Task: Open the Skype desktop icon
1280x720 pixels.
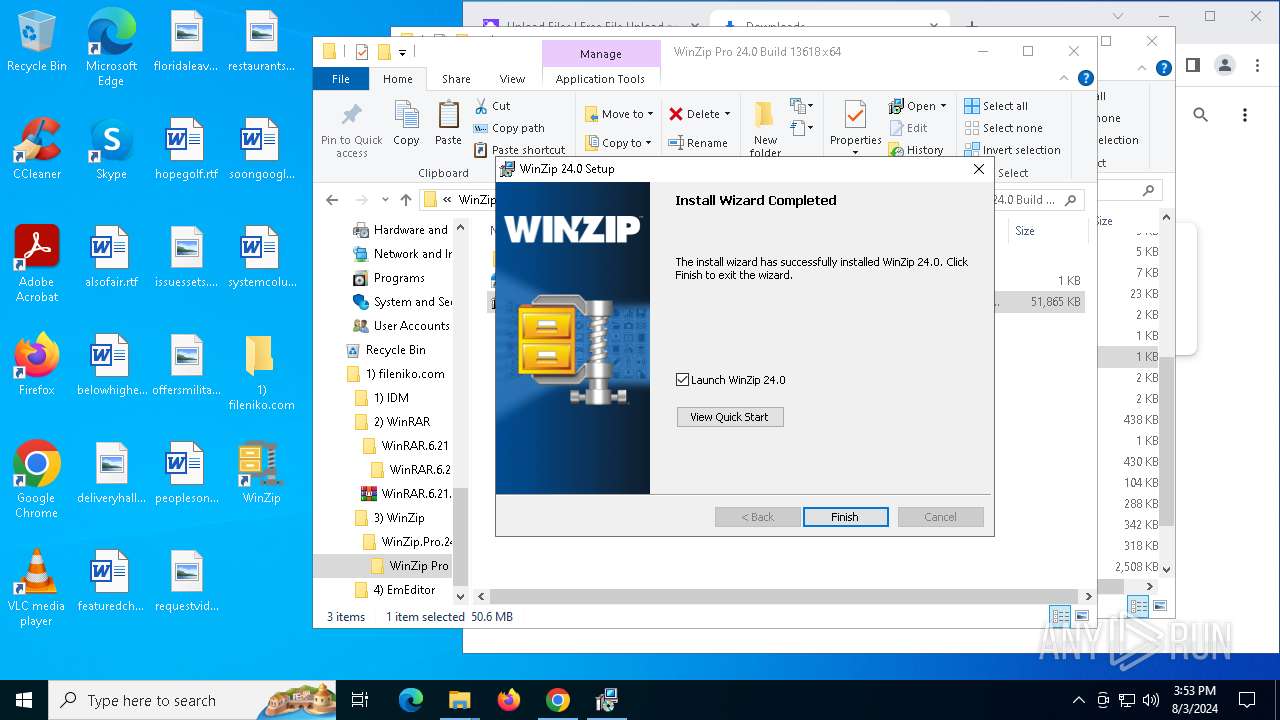Action: click(x=111, y=150)
